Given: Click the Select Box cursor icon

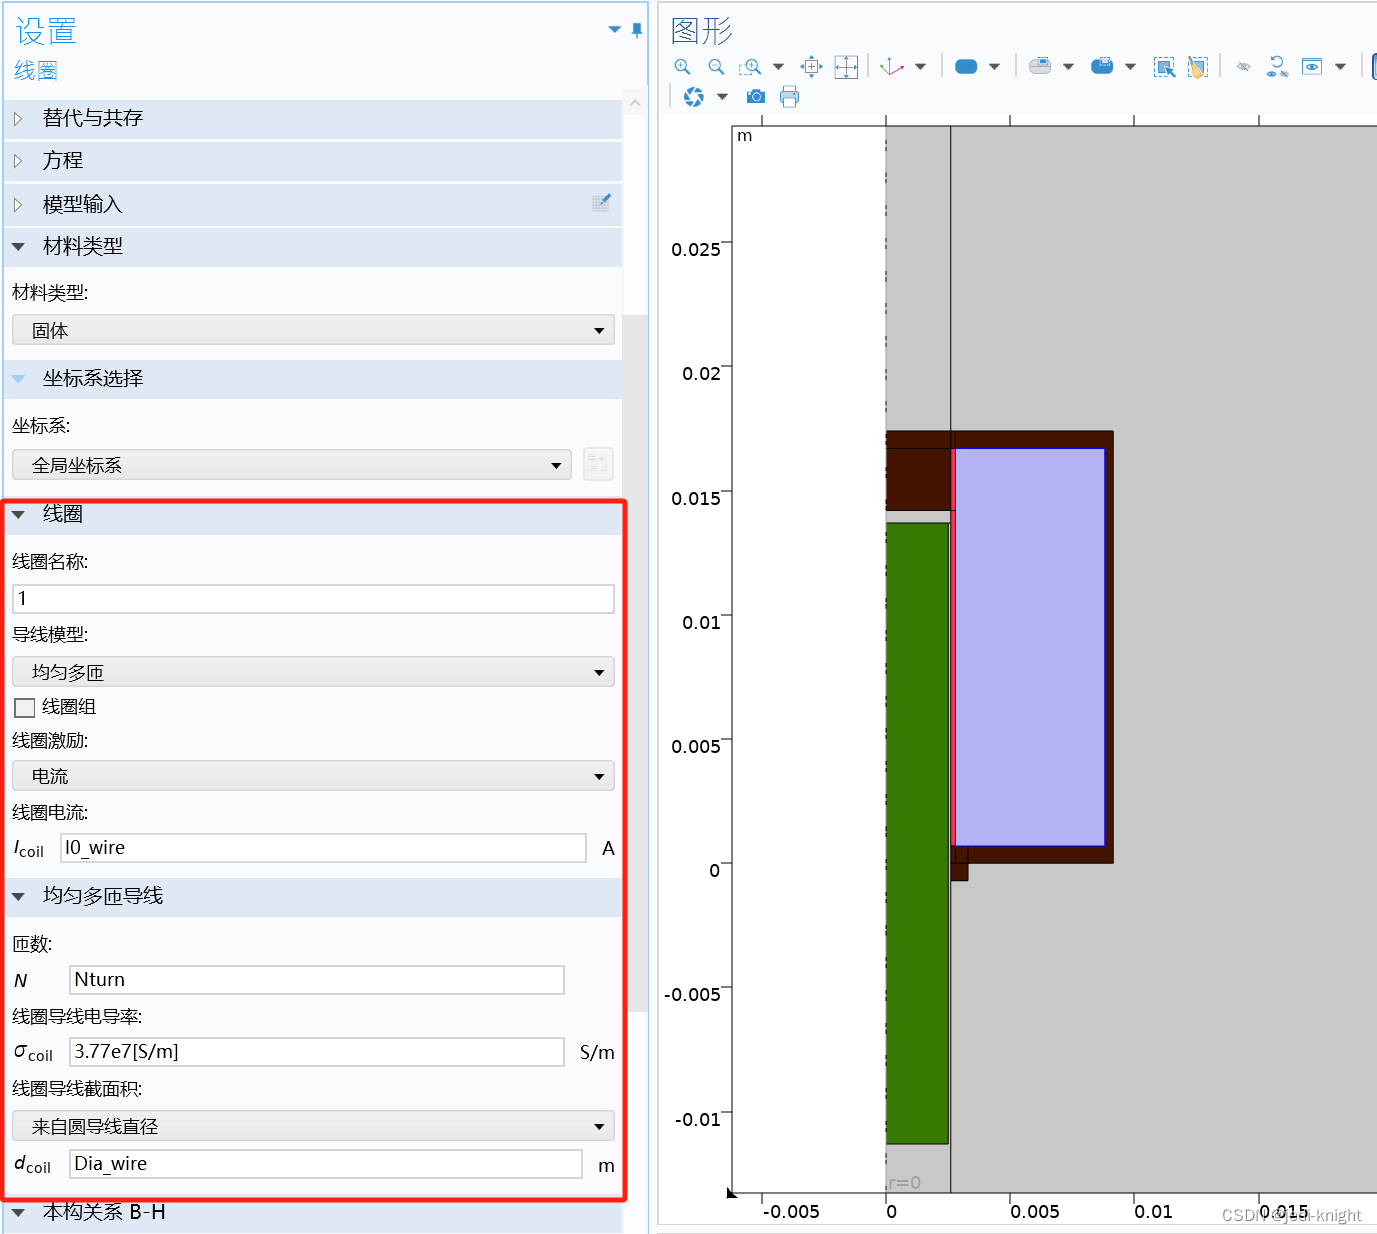Looking at the screenshot, I should (x=1164, y=67).
